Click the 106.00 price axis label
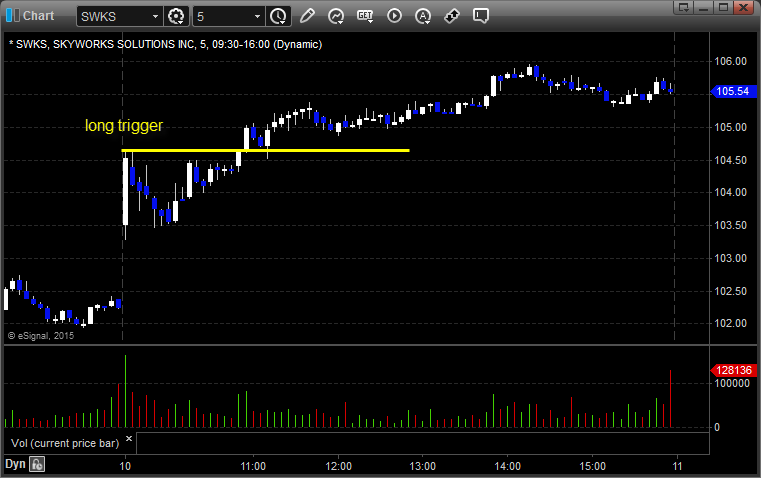Screen dimensions: 761x478 click(730, 61)
